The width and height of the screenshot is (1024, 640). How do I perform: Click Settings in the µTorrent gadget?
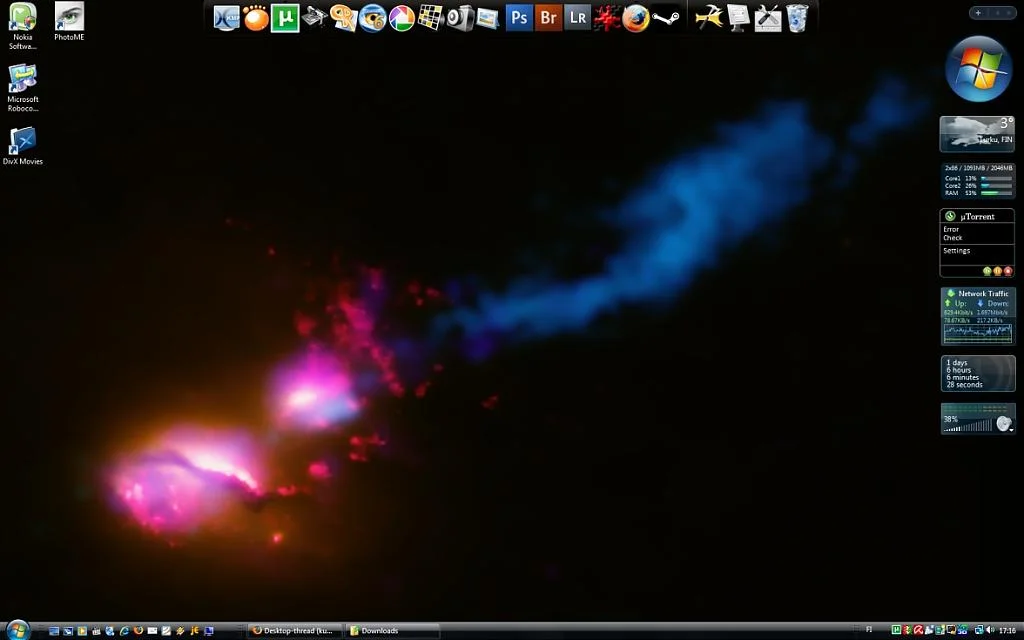pos(957,251)
